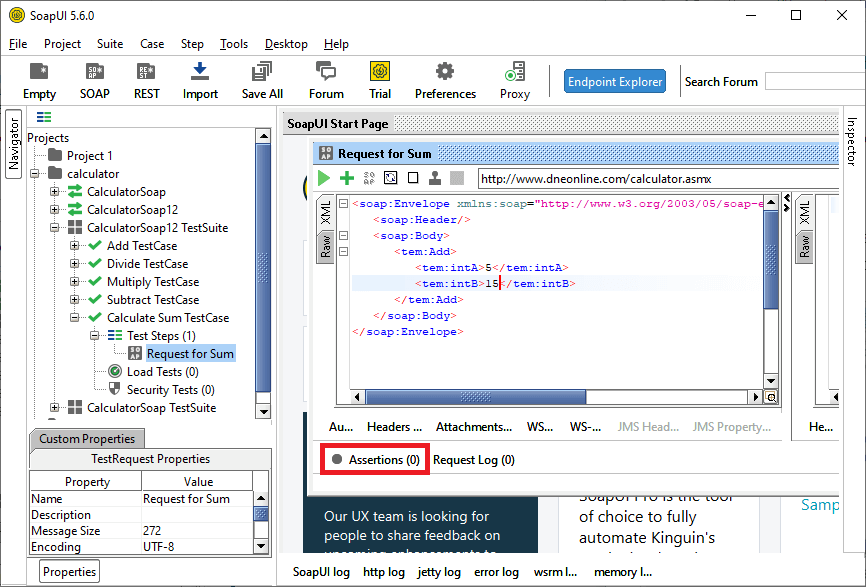Create new REST project
868x587 pixels.
tap(146, 81)
